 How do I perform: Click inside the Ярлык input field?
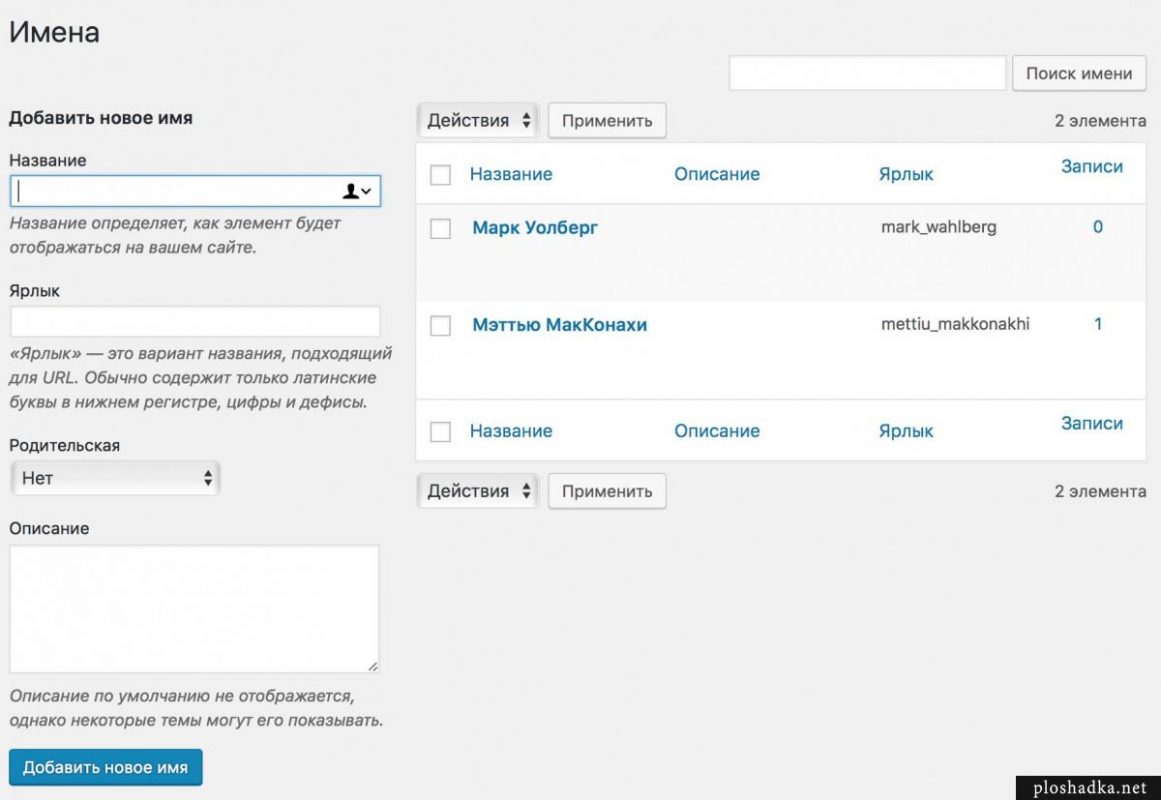point(195,321)
